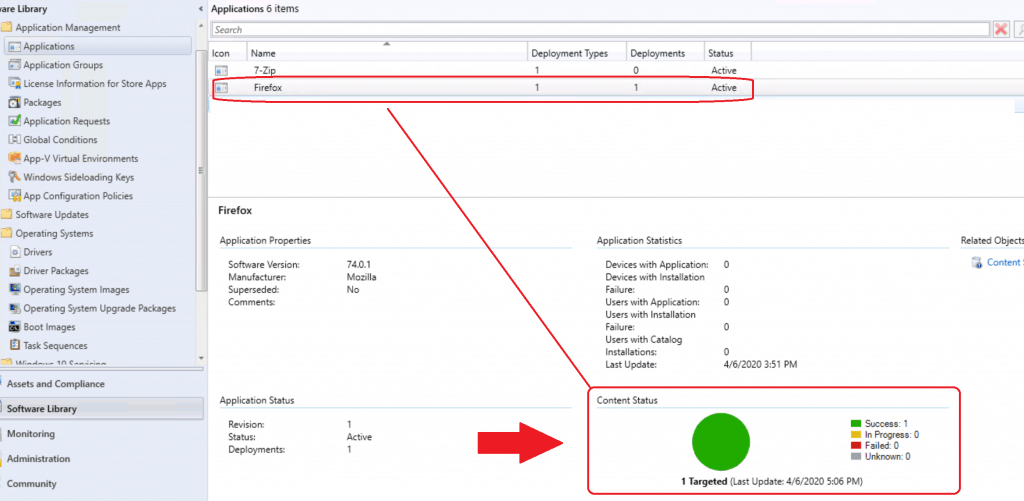The image size is (1024, 501).
Task: Switch to Assets and Compliance workspace
Action: point(55,384)
